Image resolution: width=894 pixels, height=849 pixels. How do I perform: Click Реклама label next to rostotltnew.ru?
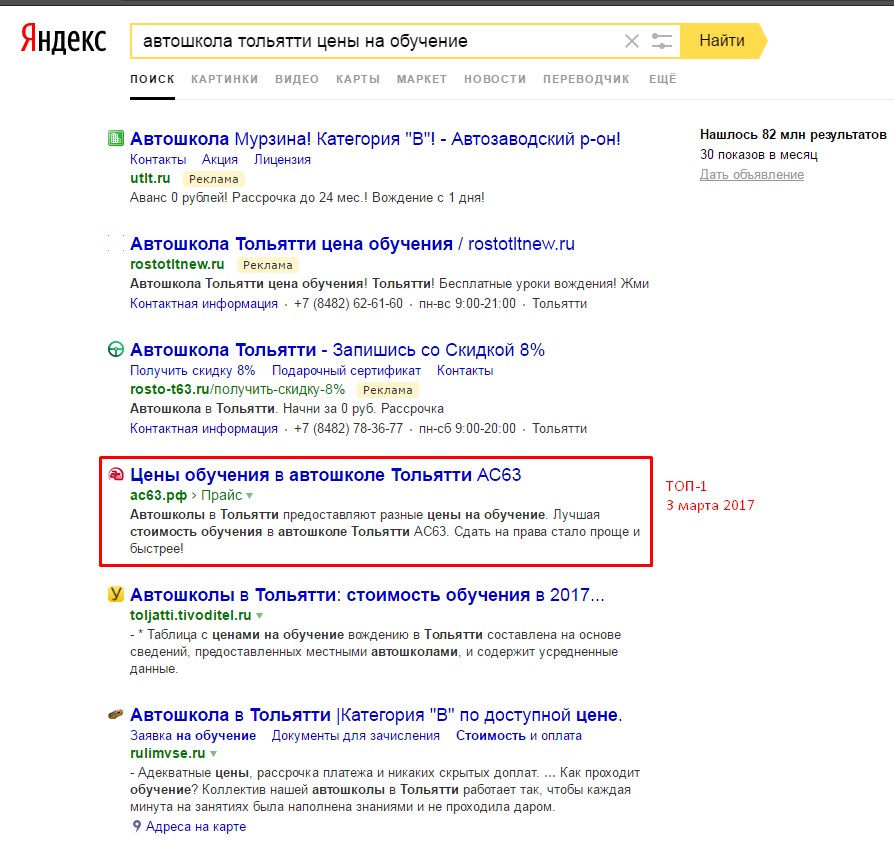tap(268, 265)
